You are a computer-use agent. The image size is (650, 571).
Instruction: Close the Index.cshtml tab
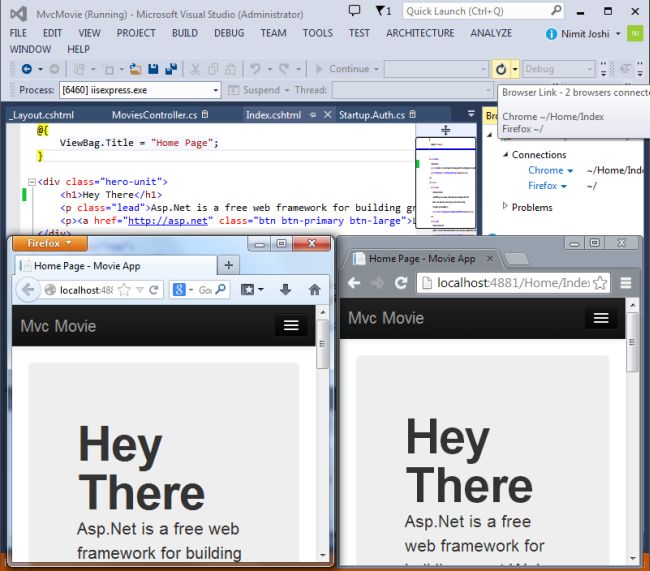(x=327, y=114)
